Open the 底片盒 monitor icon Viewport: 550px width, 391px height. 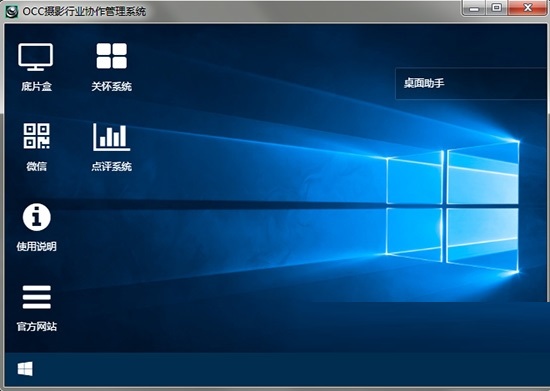tap(36, 57)
